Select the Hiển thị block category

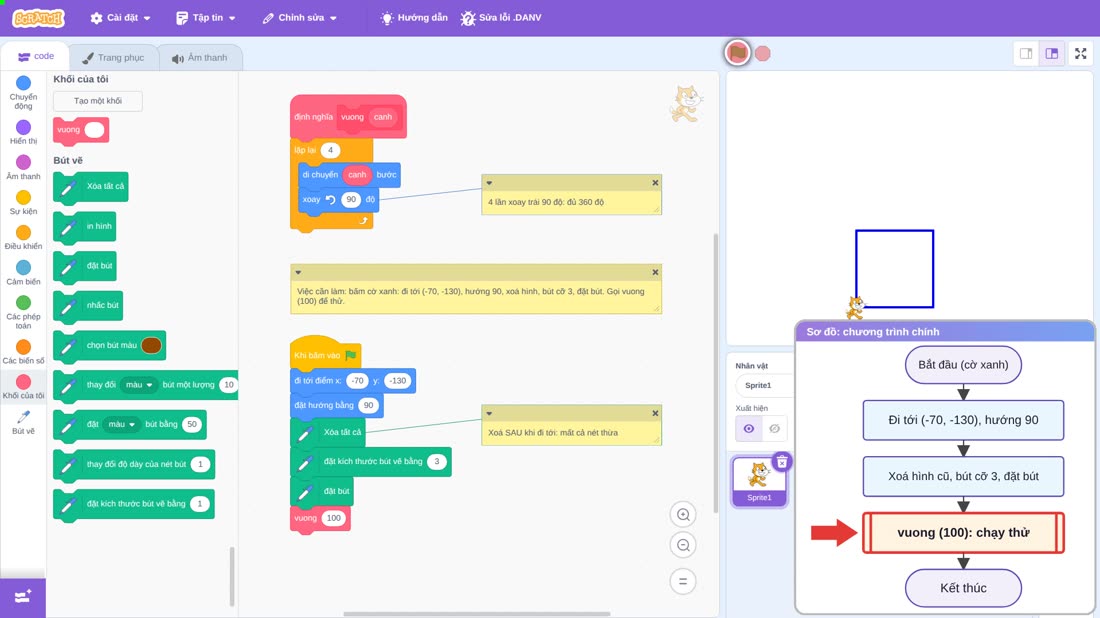[23, 132]
